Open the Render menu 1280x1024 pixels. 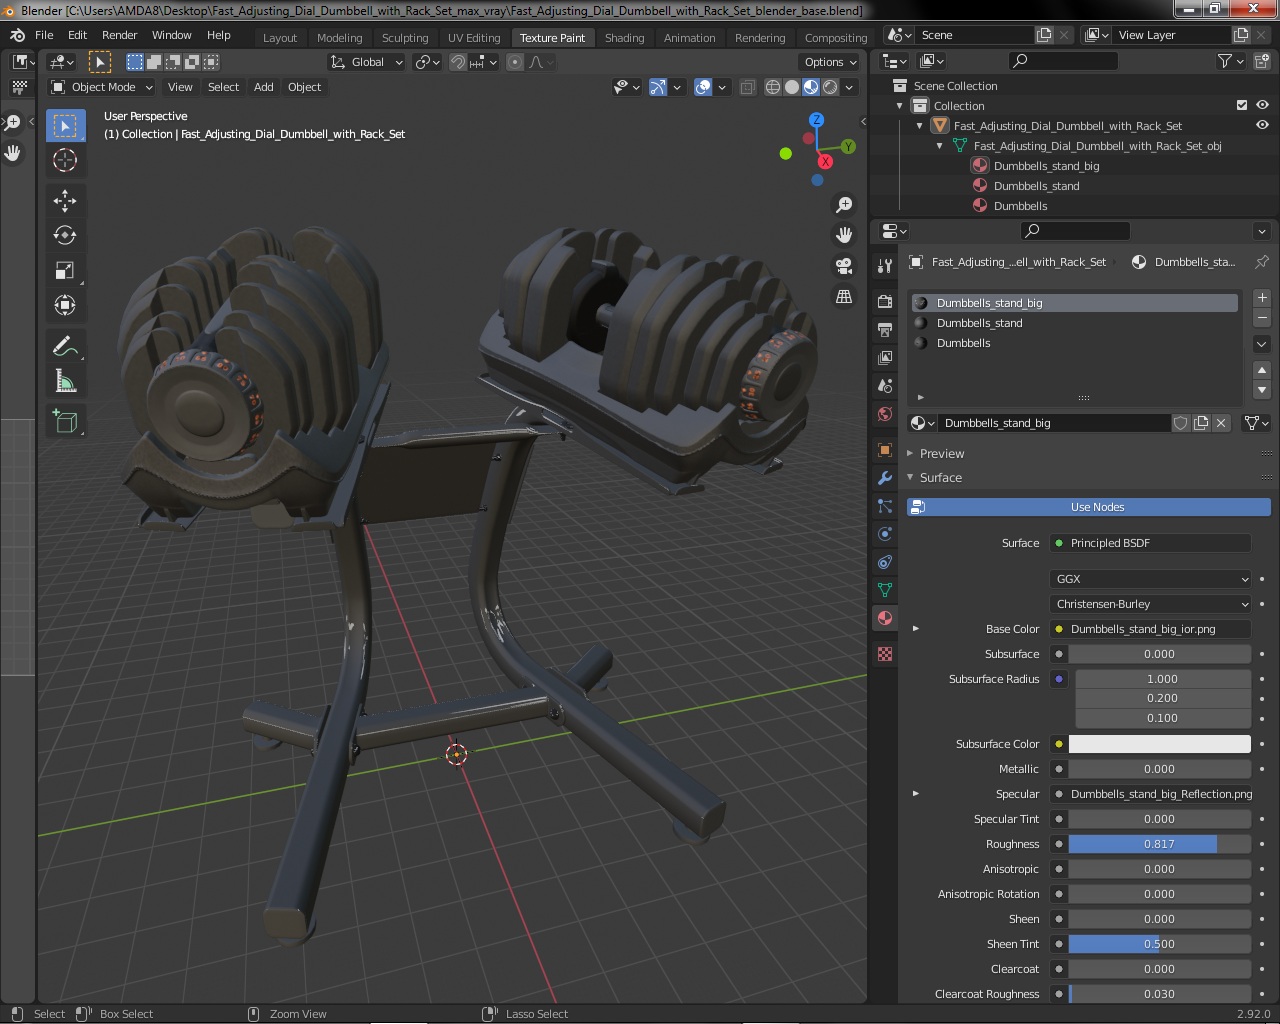tap(119, 35)
